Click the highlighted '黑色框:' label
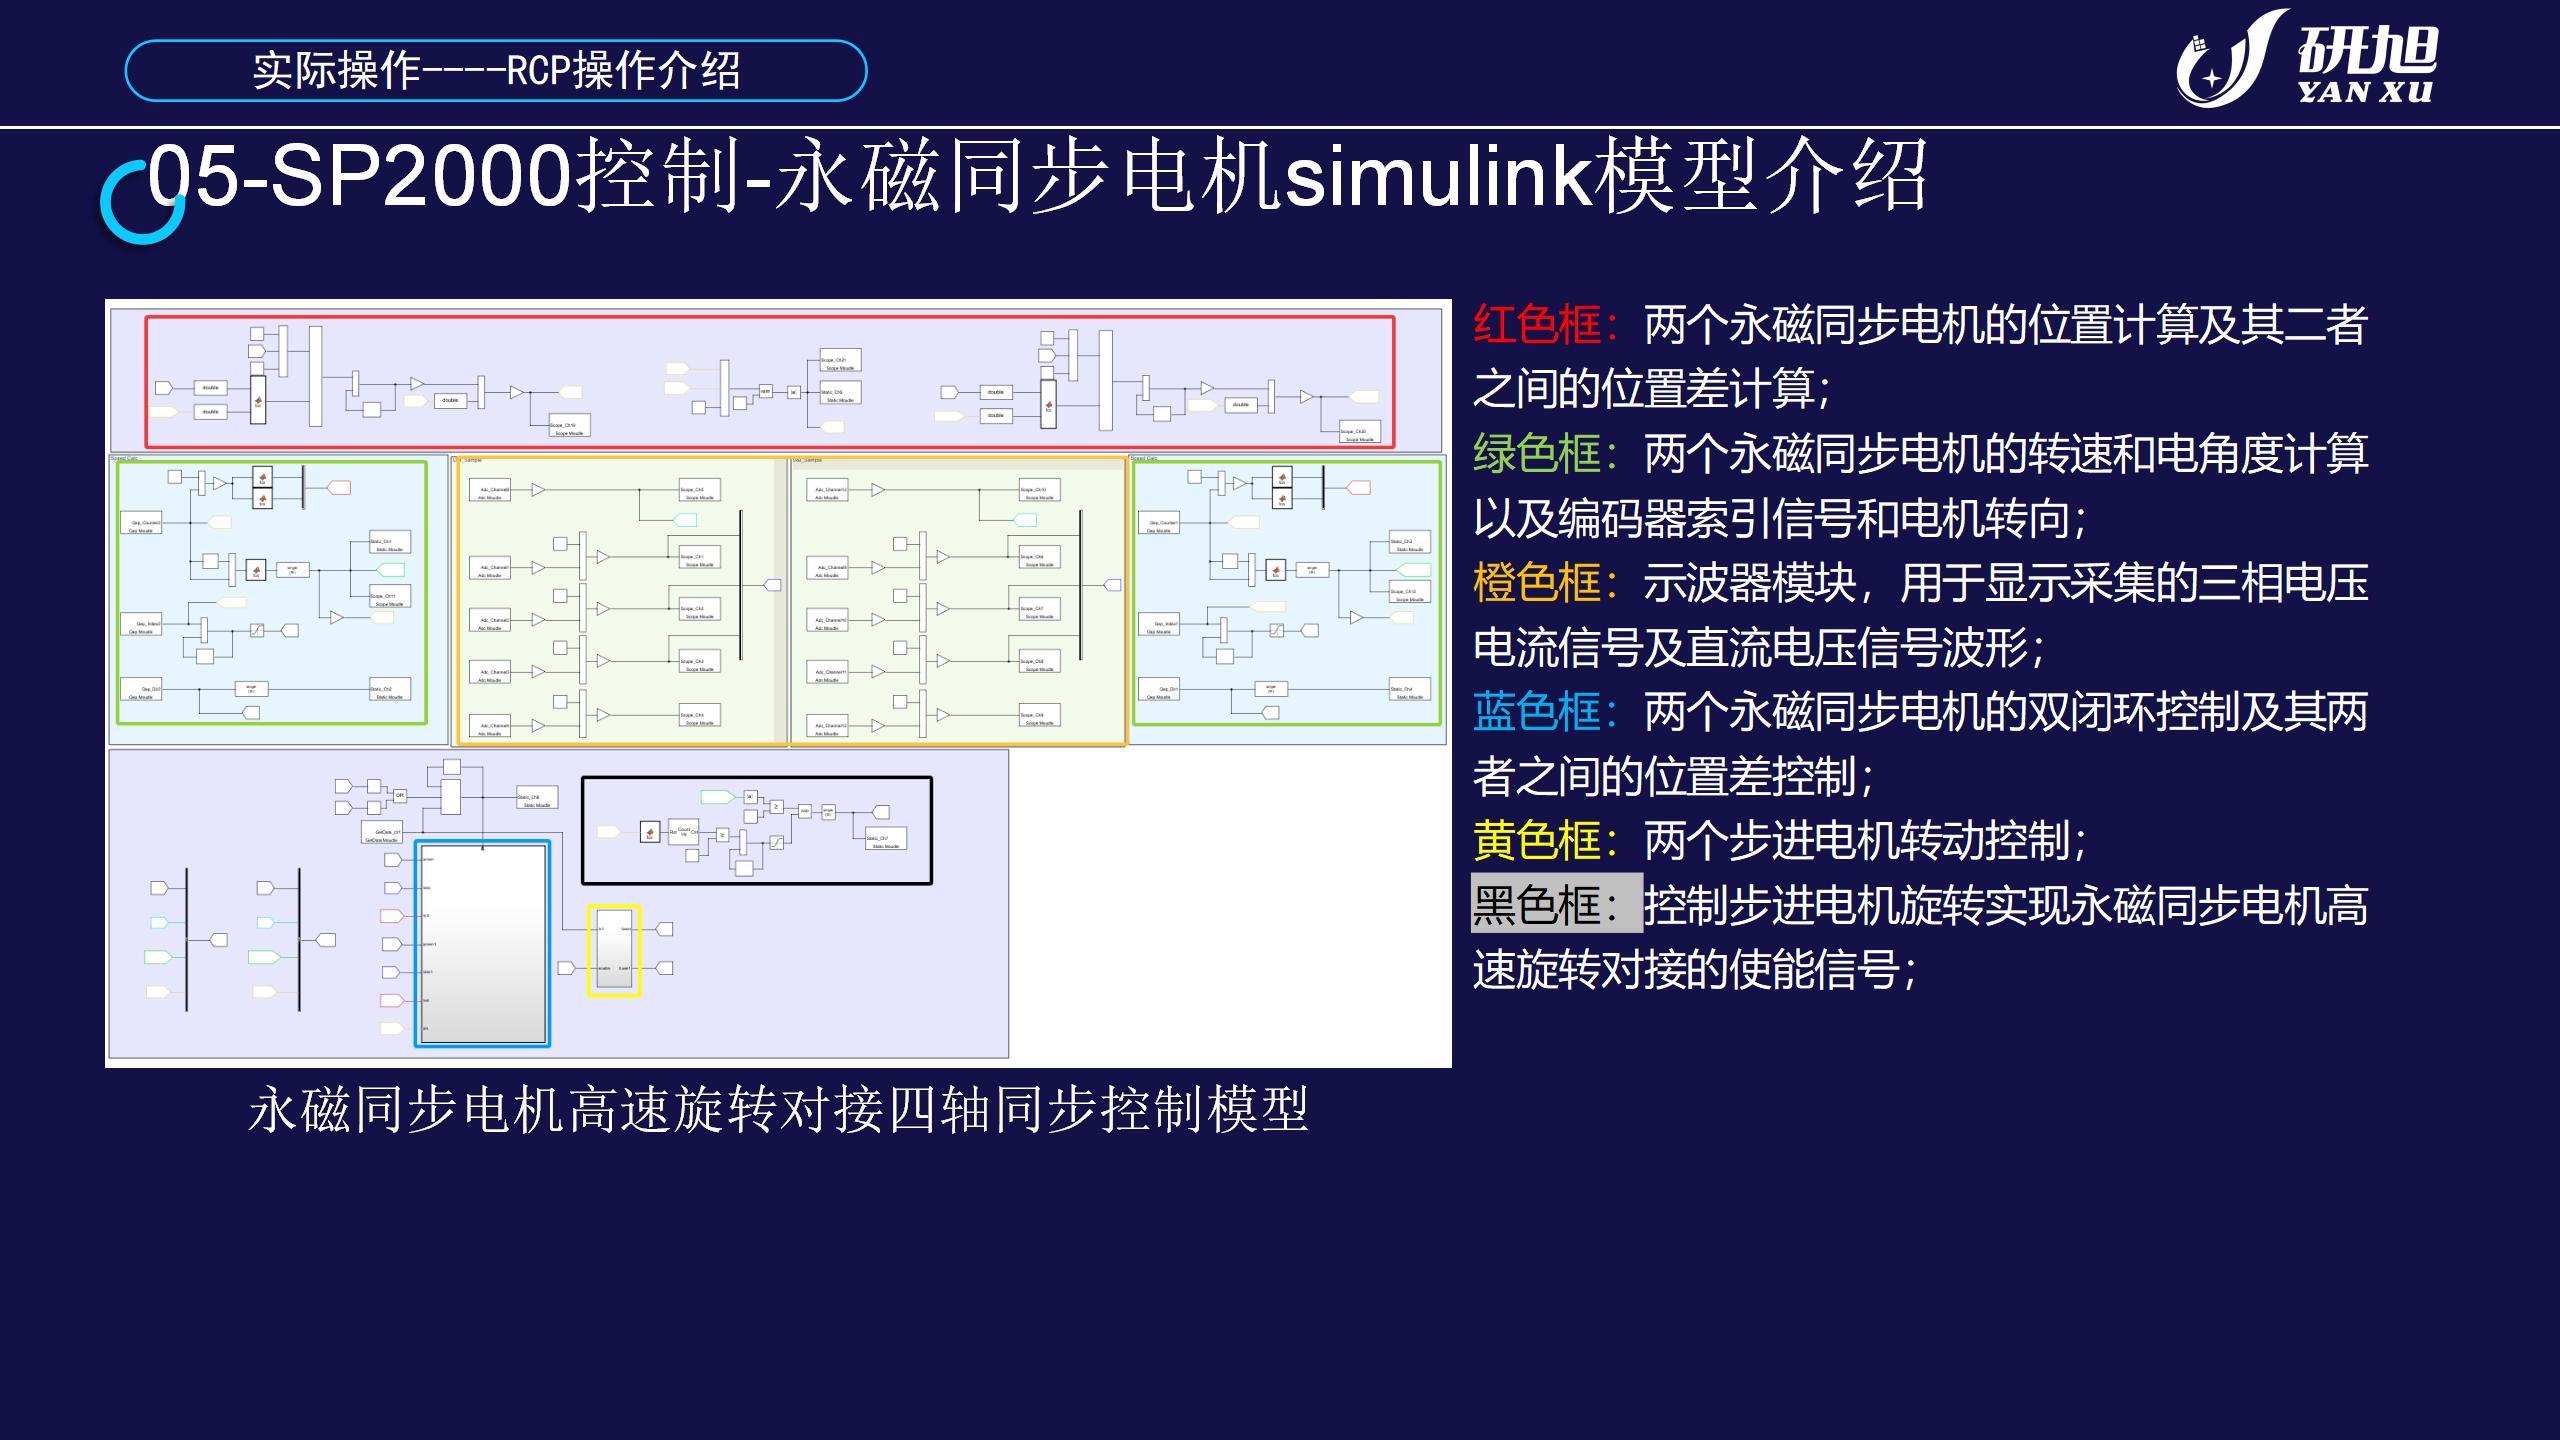2560x1440 pixels. point(1556,904)
